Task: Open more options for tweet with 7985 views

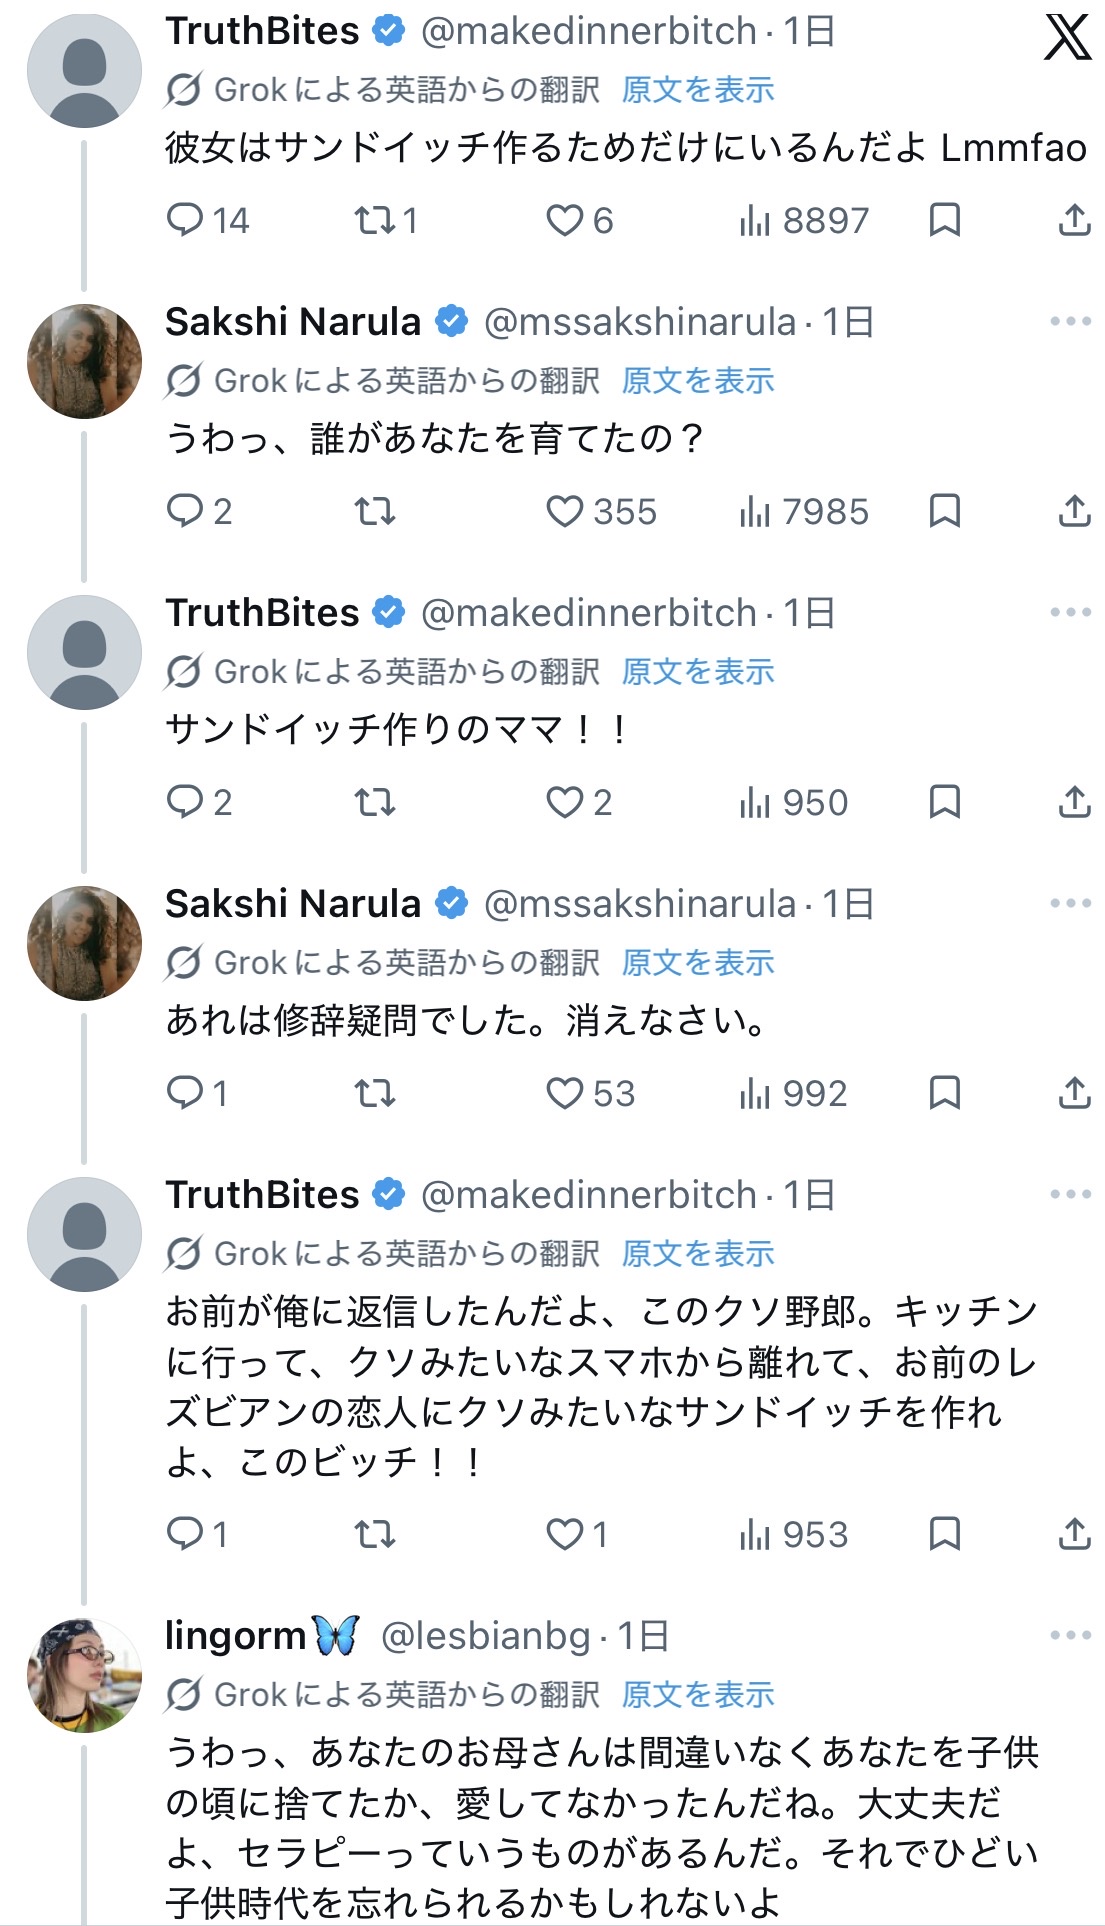Action: (1070, 322)
